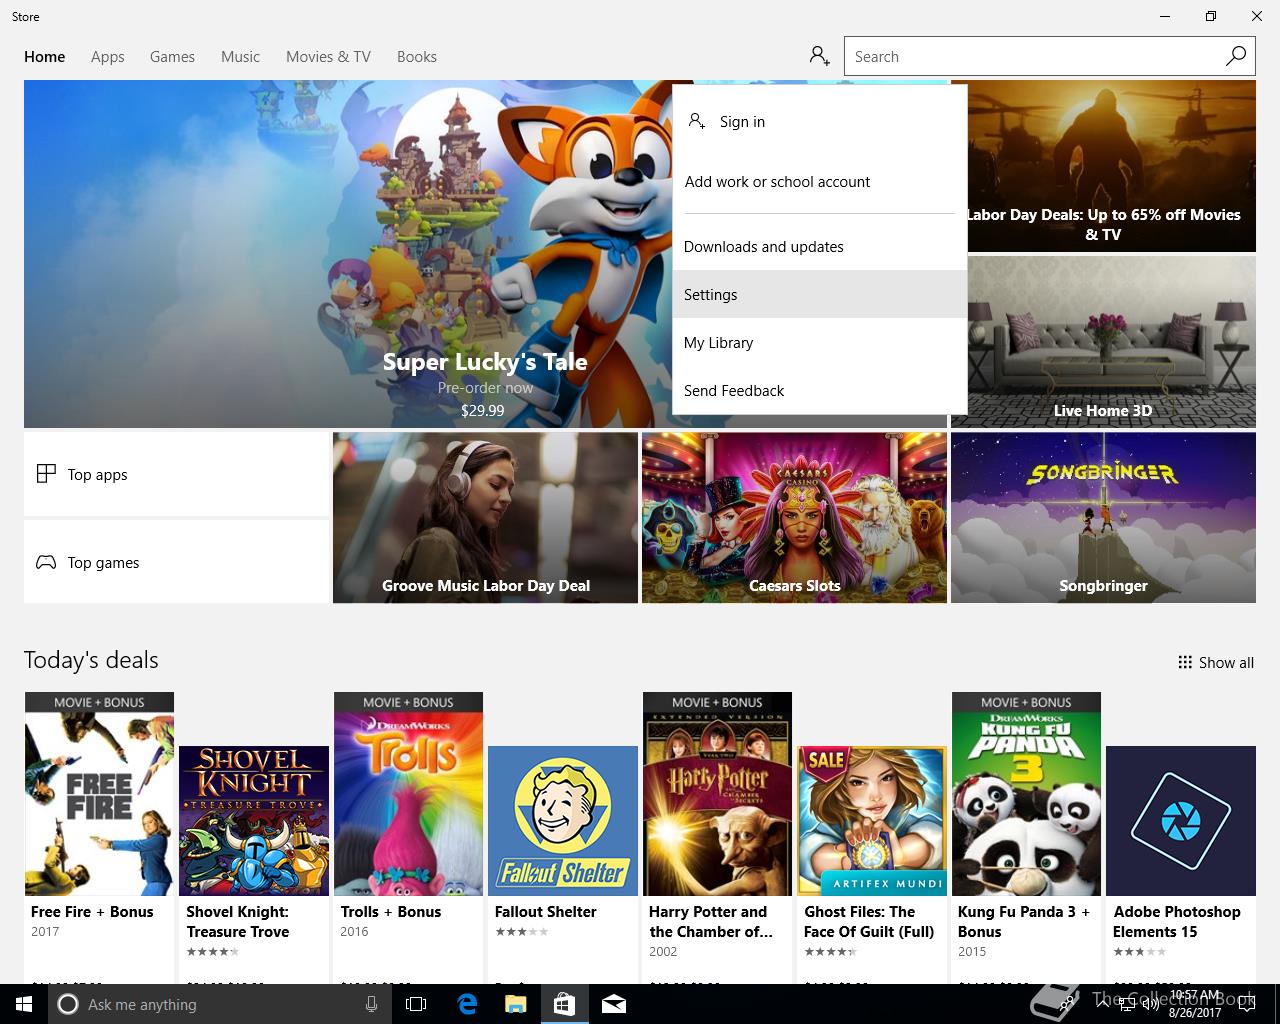Image resolution: width=1280 pixels, height=1024 pixels.
Task: Click the volume speaker icon in the system tray
Action: (1149, 1005)
